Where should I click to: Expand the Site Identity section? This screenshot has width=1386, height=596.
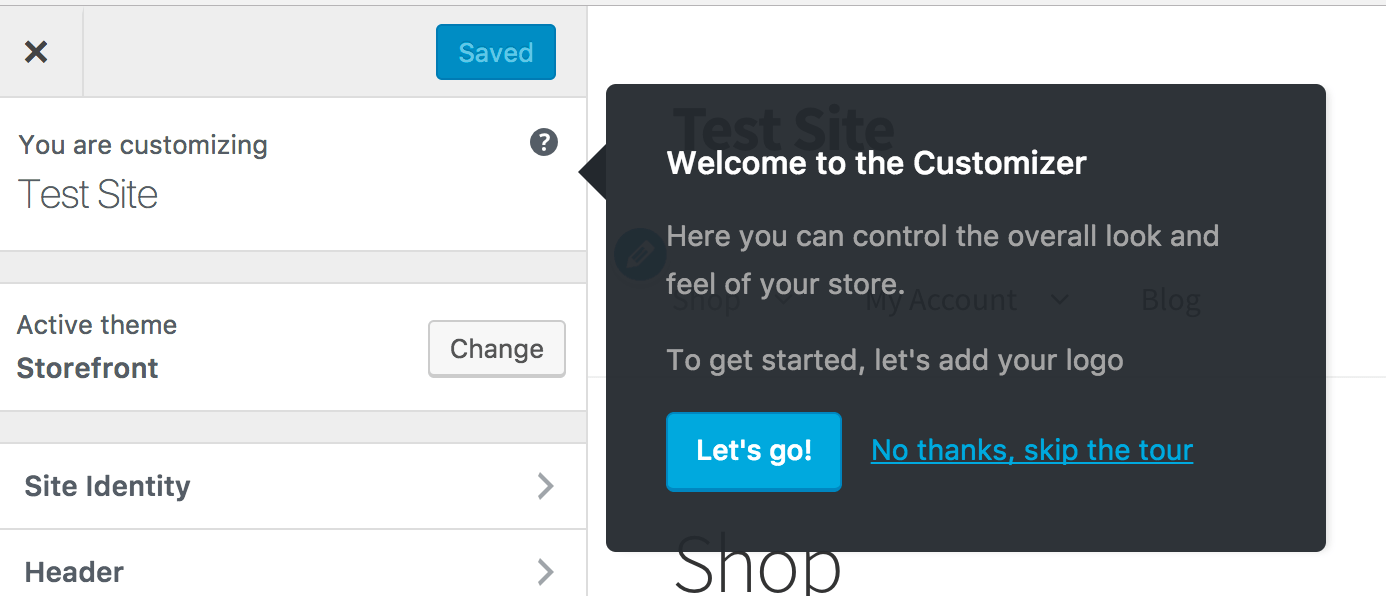[x=107, y=486]
